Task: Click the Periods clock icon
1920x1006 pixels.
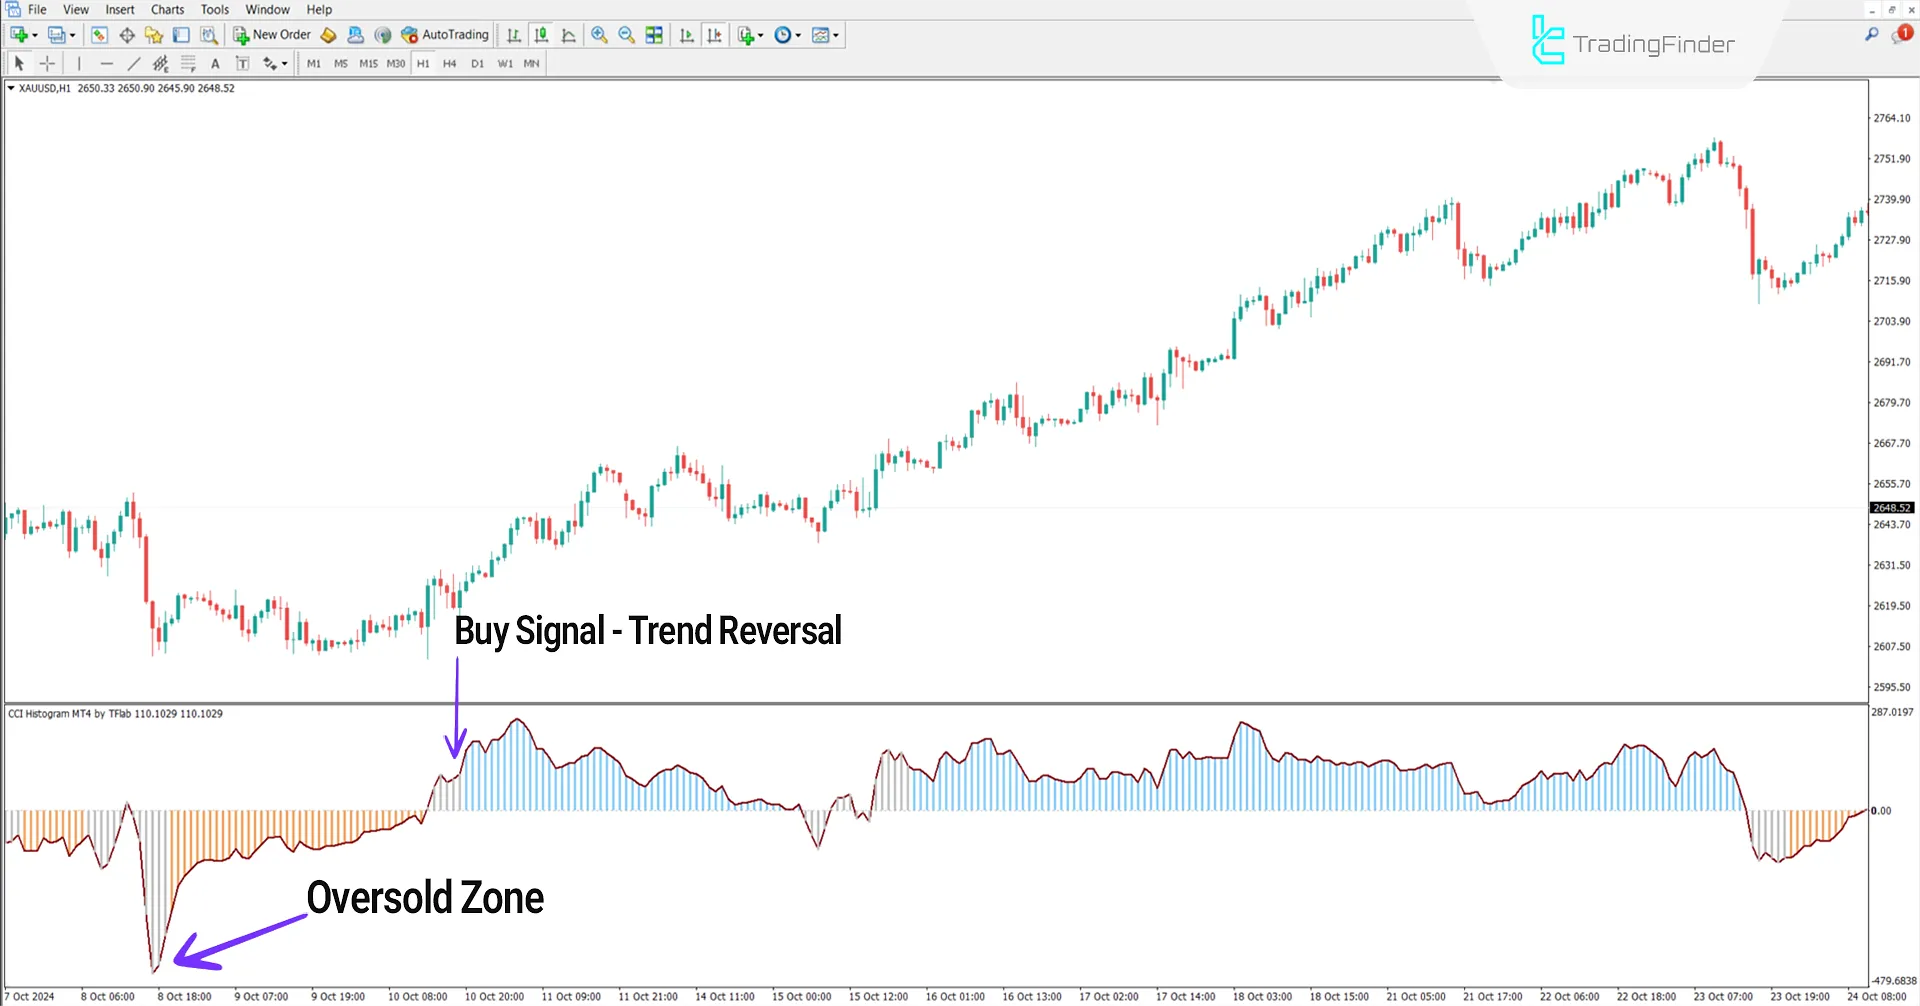Action: 783,35
